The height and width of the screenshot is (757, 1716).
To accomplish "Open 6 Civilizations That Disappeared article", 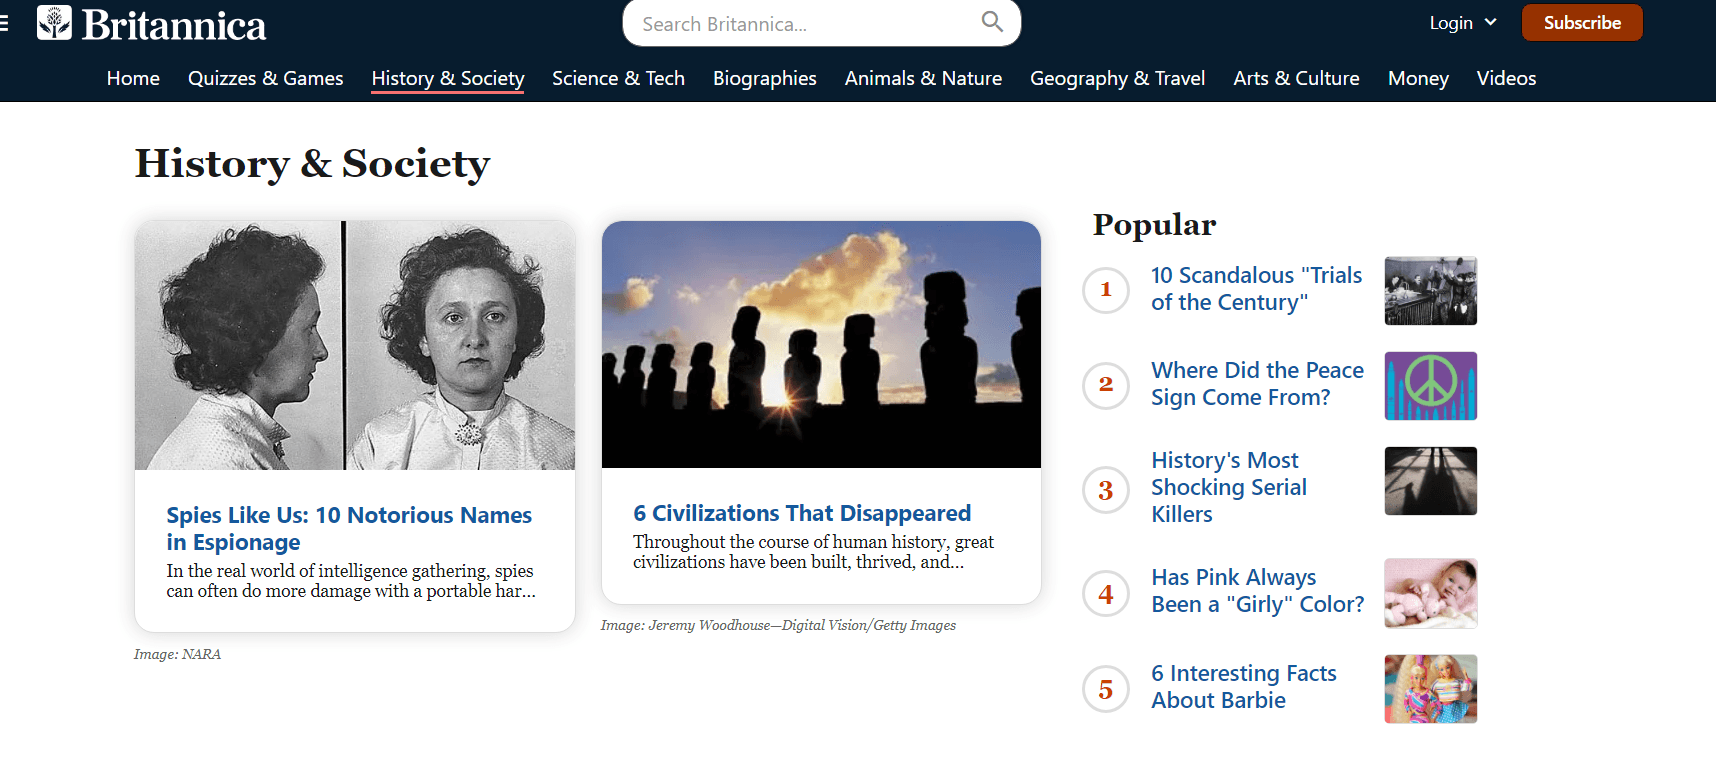I will pyautogui.click(x=801, y=513).
